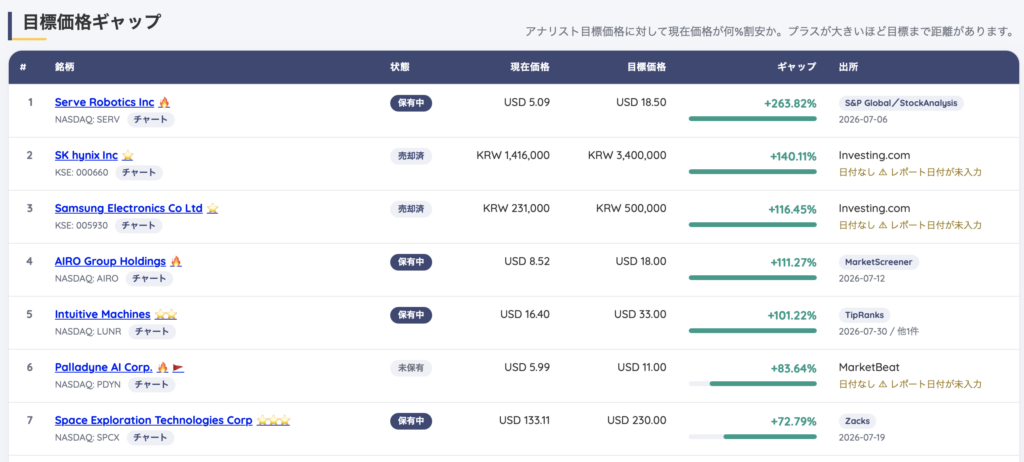Click the 現在価格 column header
The height and width of the screenshot is (462, 1024).
(530, 67)
